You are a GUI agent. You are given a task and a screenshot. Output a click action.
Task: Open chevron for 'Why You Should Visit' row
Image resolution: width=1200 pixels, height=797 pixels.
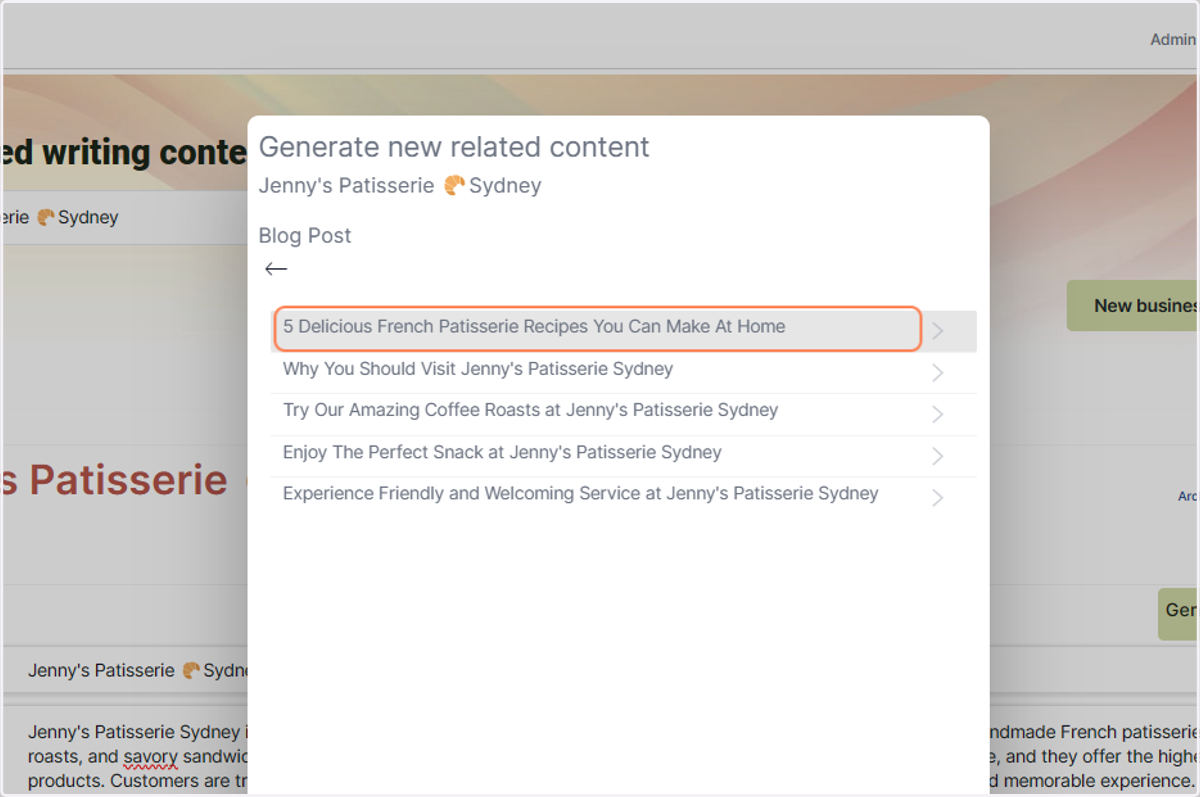[x=937, y=373]
